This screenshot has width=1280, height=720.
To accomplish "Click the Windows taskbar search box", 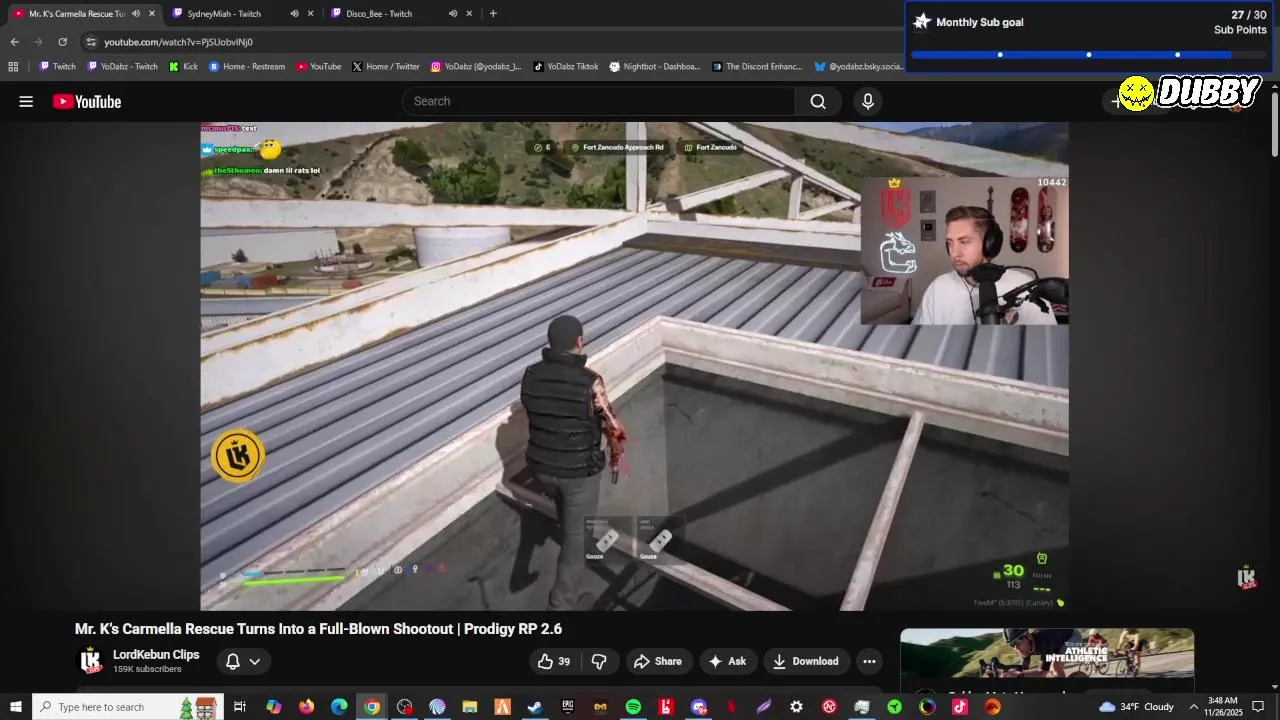I will tap(128, 707).
